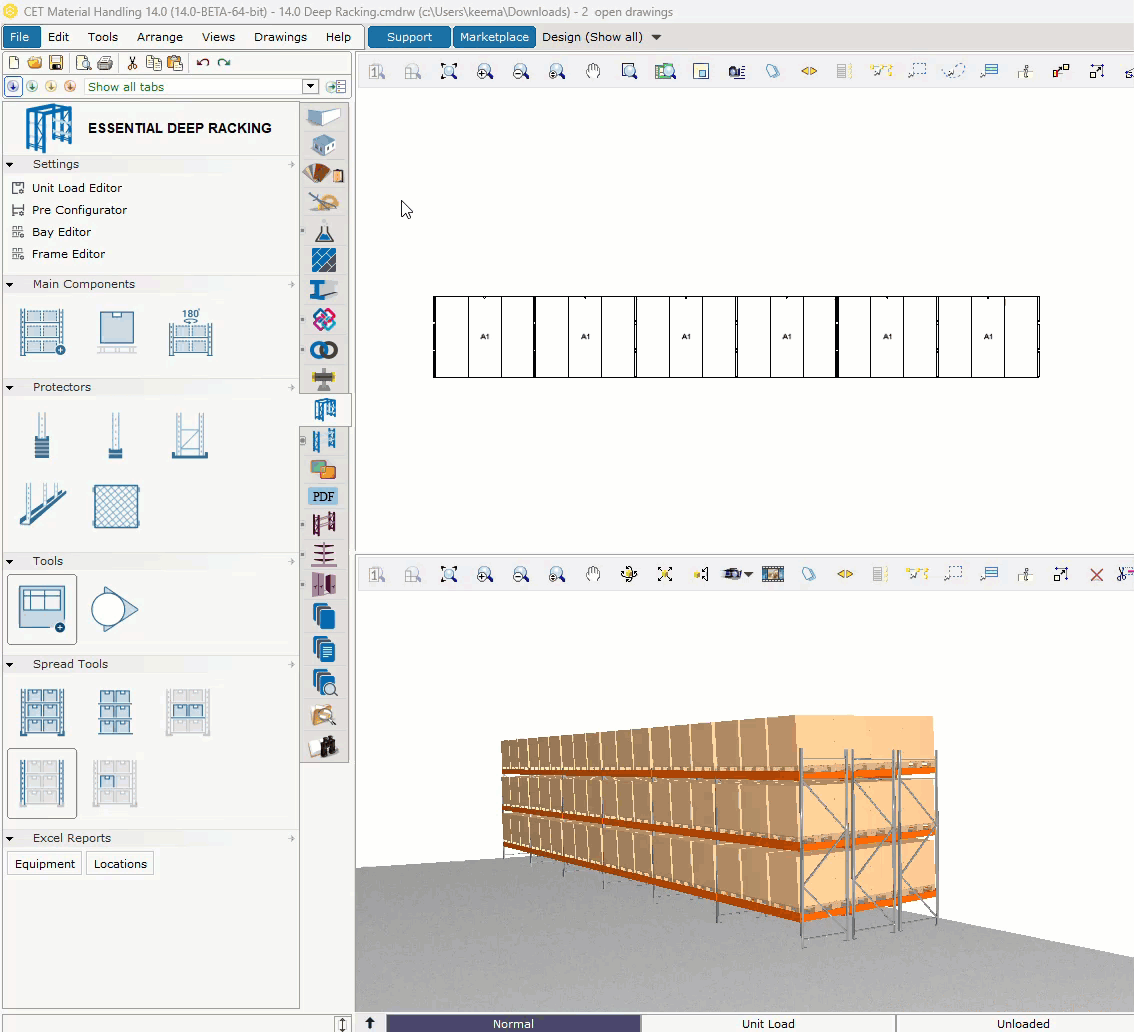Select the orange component tab filter button
This screenshot has height=1032, width=1134.
click(70, 87)
